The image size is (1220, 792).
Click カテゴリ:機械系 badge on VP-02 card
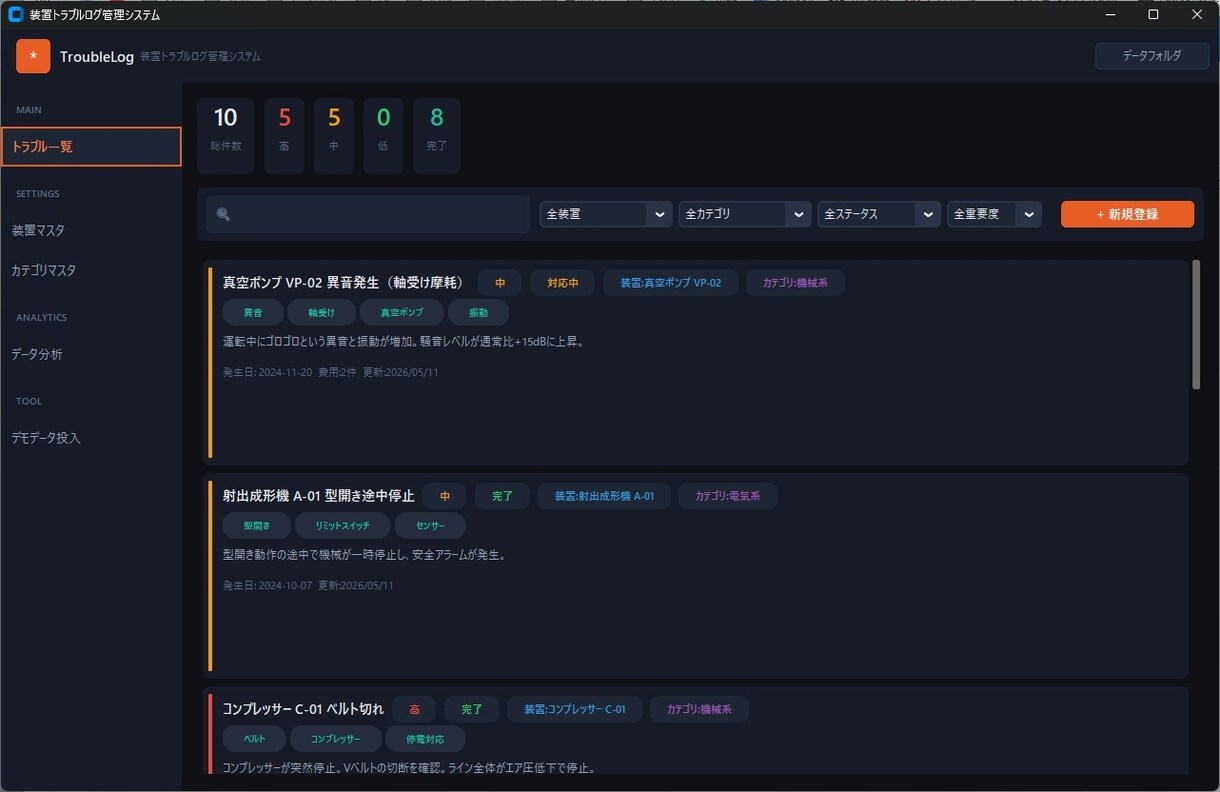[795, 283]
